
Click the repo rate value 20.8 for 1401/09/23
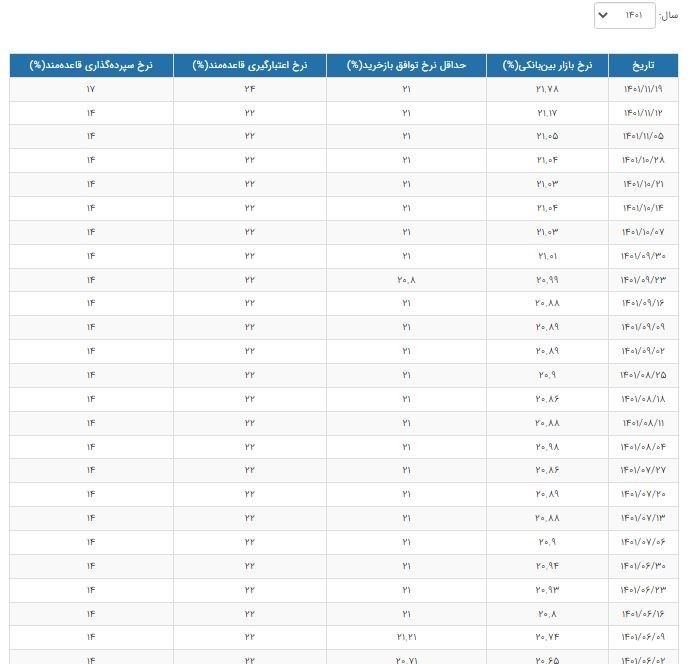(x=406, y=279)
